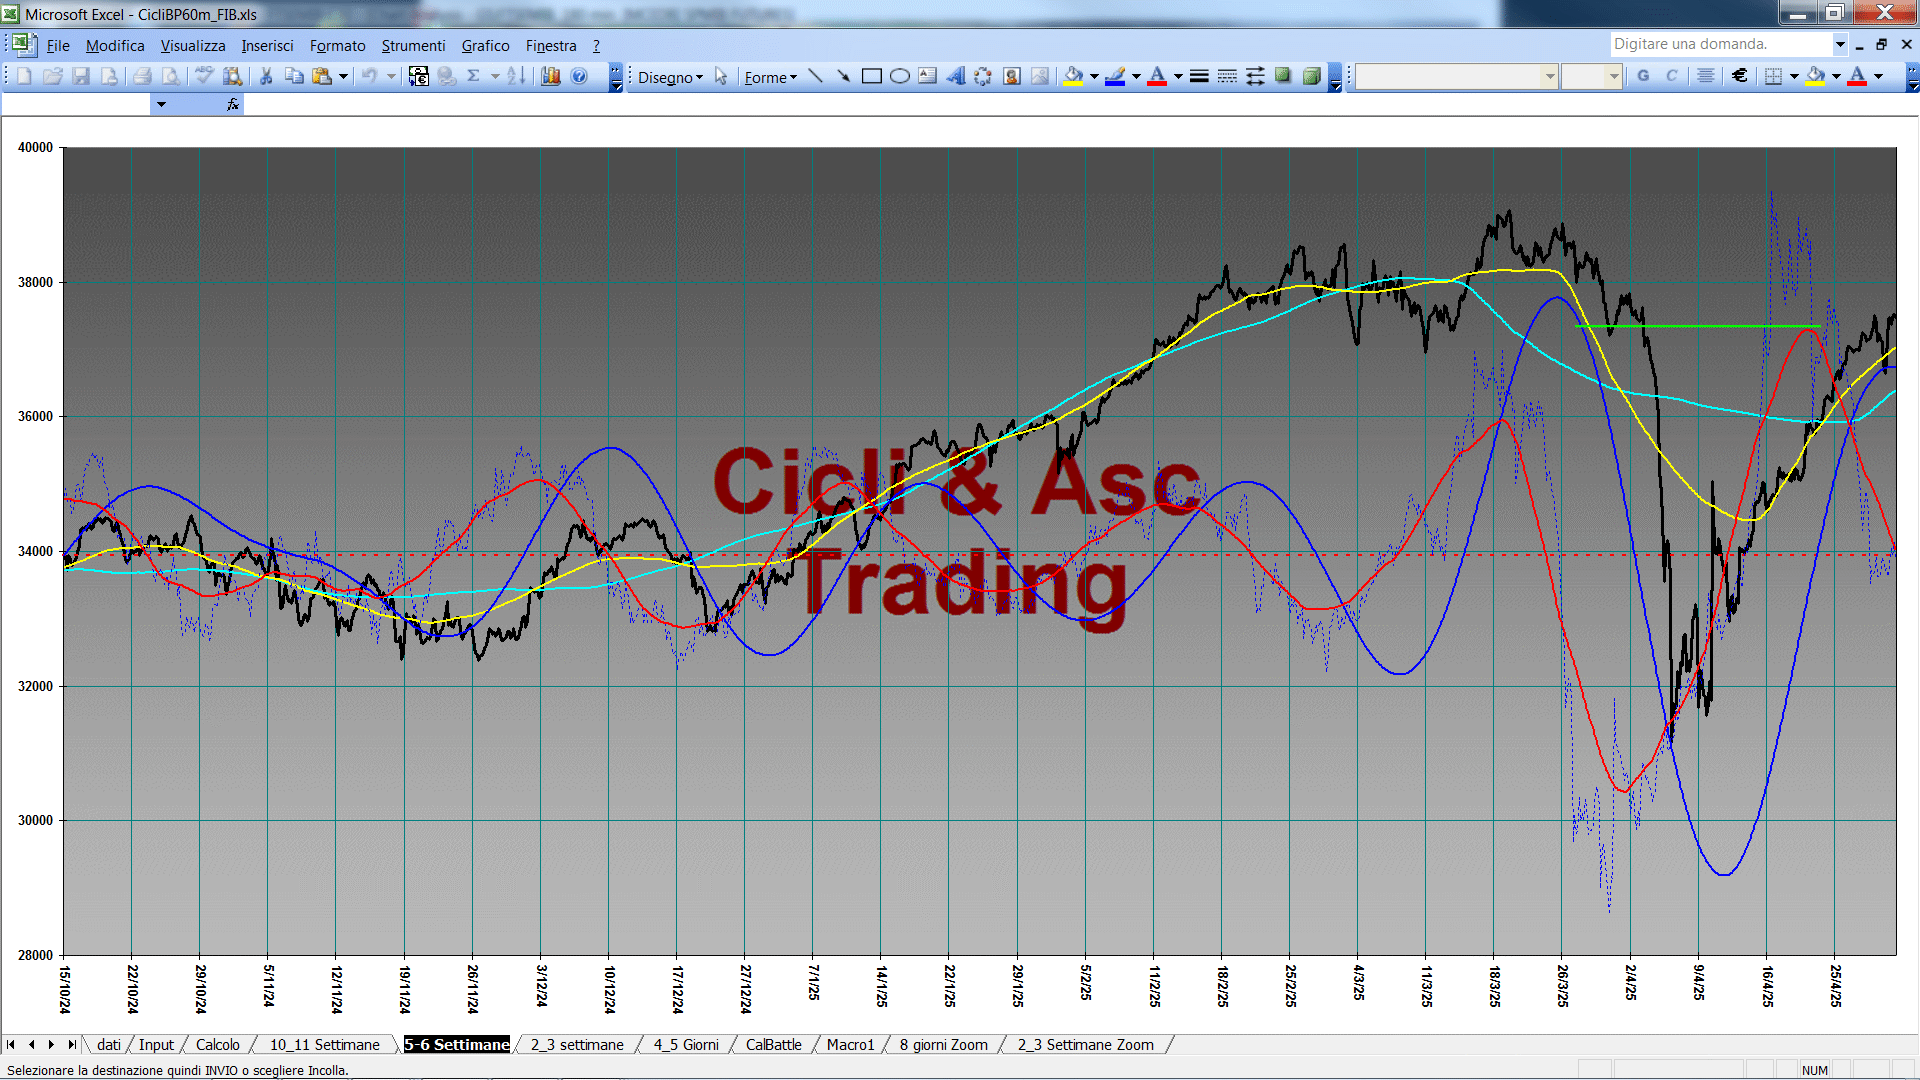Click the Cut scissors icon
Image resolution: width=1920 pixels, height=1080 pixels.
(266, 76)
